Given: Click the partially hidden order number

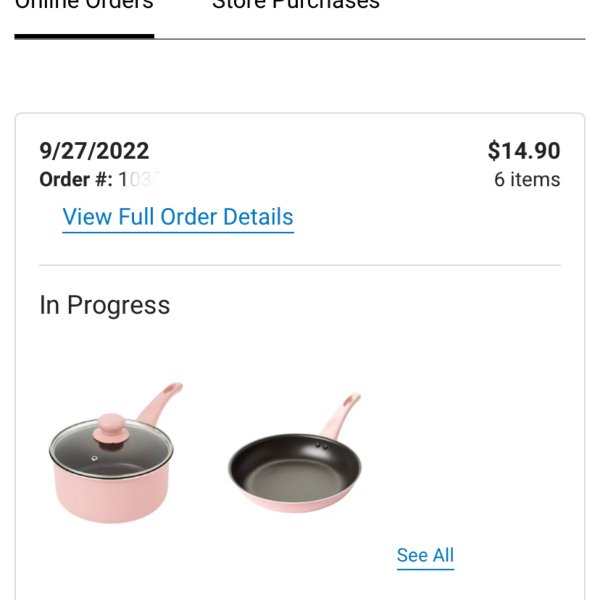Looking at the screenshot, I should (x=140, y=179).
